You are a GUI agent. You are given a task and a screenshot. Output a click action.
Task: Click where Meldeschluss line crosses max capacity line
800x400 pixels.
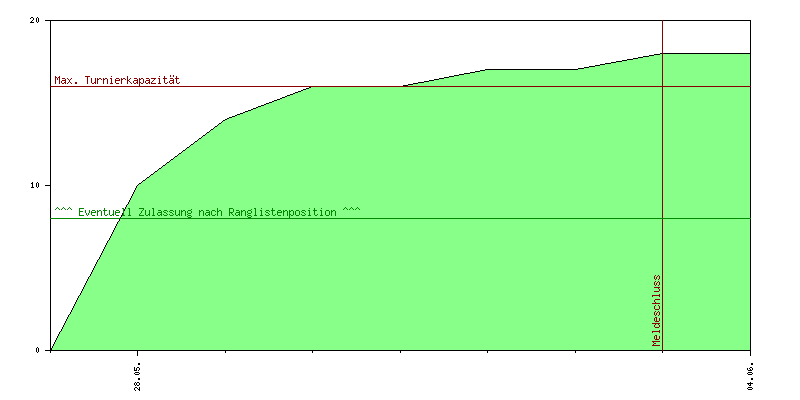[x=662, y=86]
